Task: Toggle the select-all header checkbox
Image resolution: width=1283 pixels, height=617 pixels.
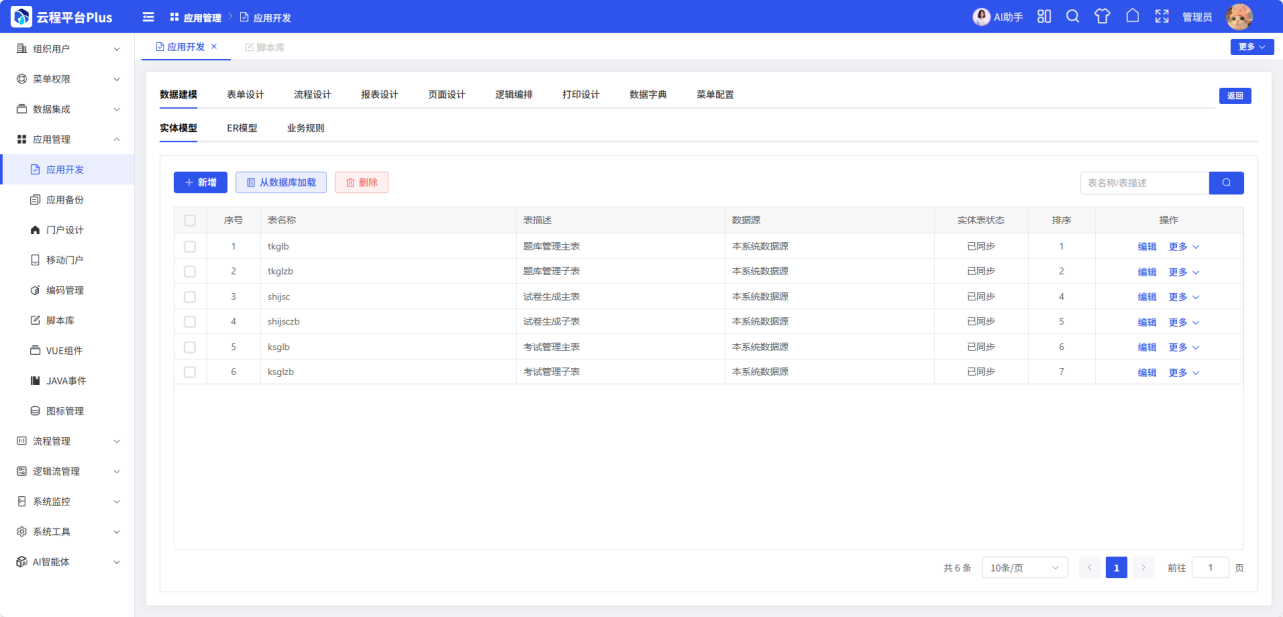Action: [x=190, y=220]
